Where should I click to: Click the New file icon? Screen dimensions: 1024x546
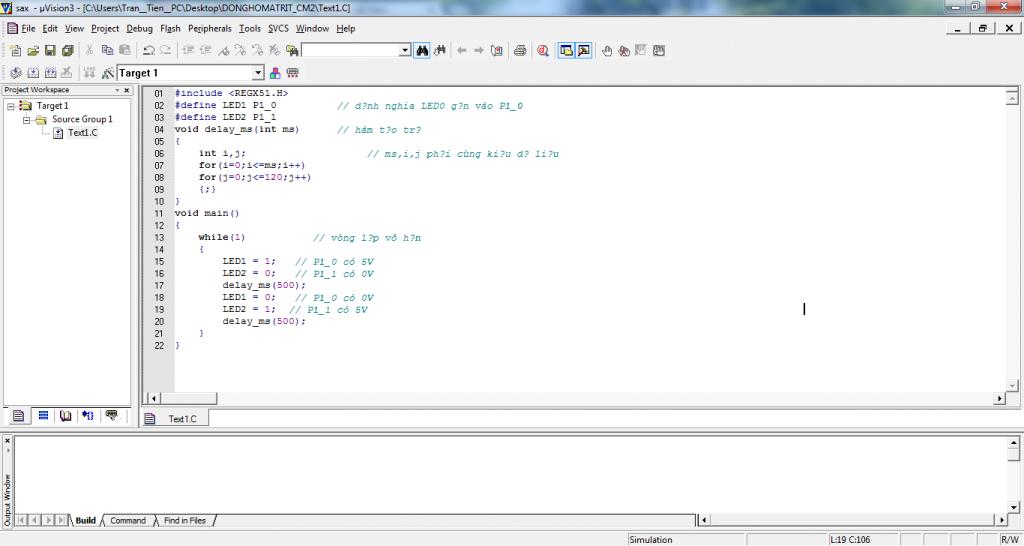click(x=16, y=50)
